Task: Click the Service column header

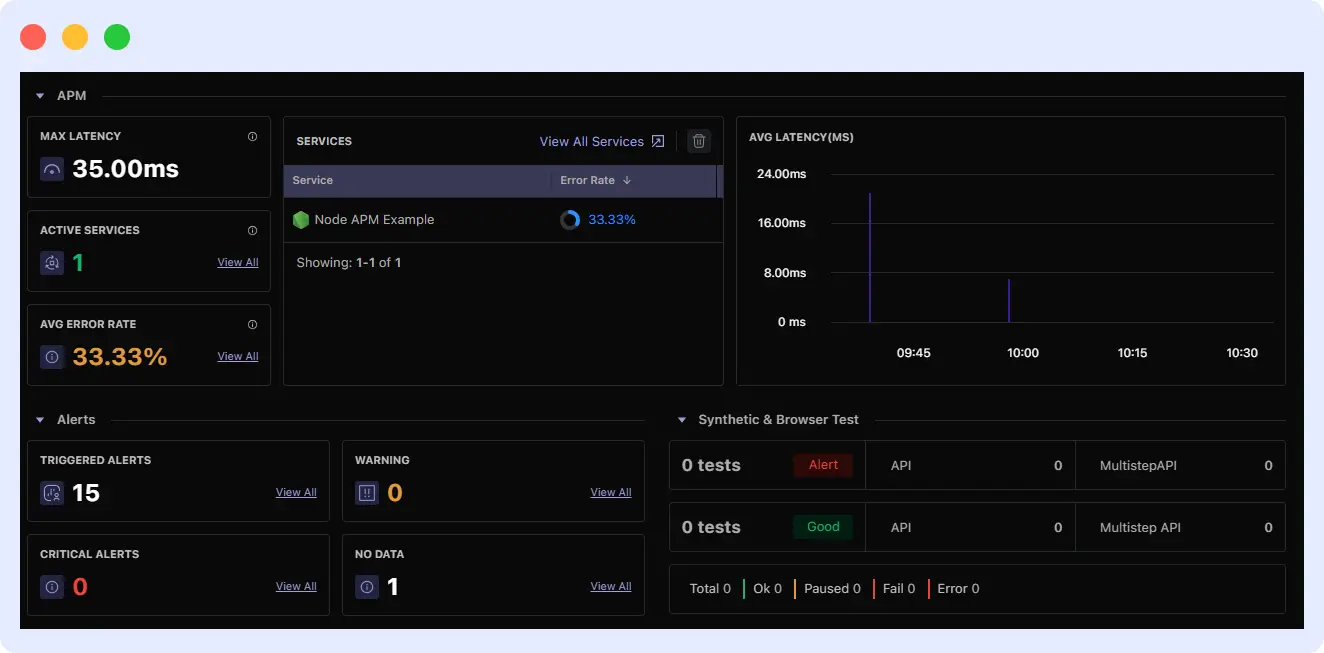Action: 313,181
